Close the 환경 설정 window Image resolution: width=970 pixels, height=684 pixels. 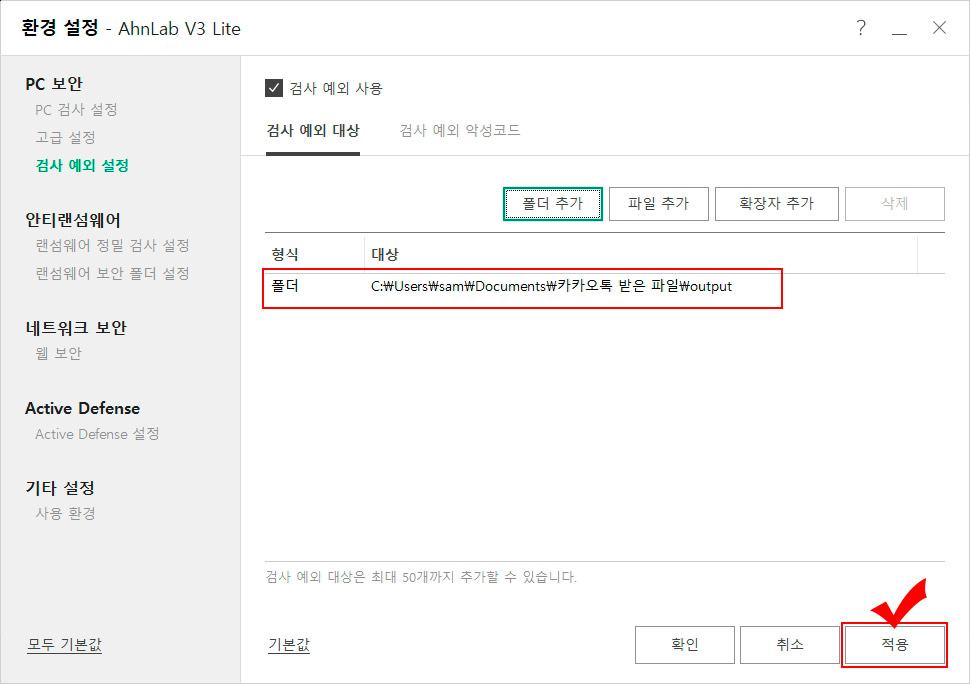(939, 28)
